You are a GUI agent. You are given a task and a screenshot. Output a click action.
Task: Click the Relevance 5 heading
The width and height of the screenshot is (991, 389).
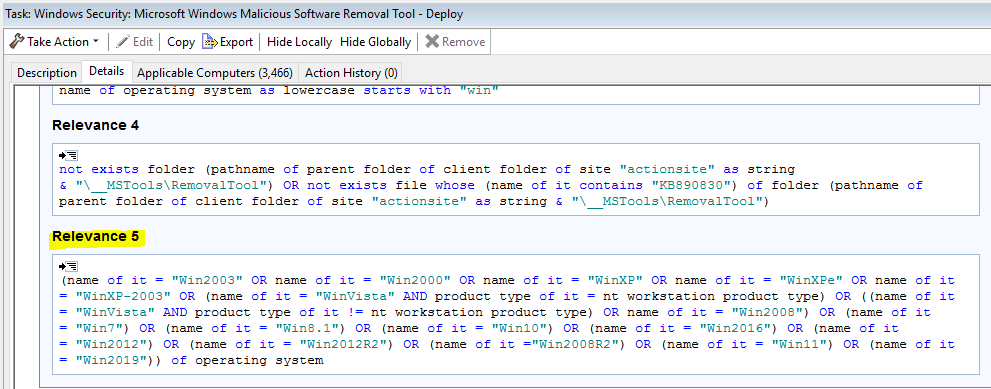coord(95,236)
